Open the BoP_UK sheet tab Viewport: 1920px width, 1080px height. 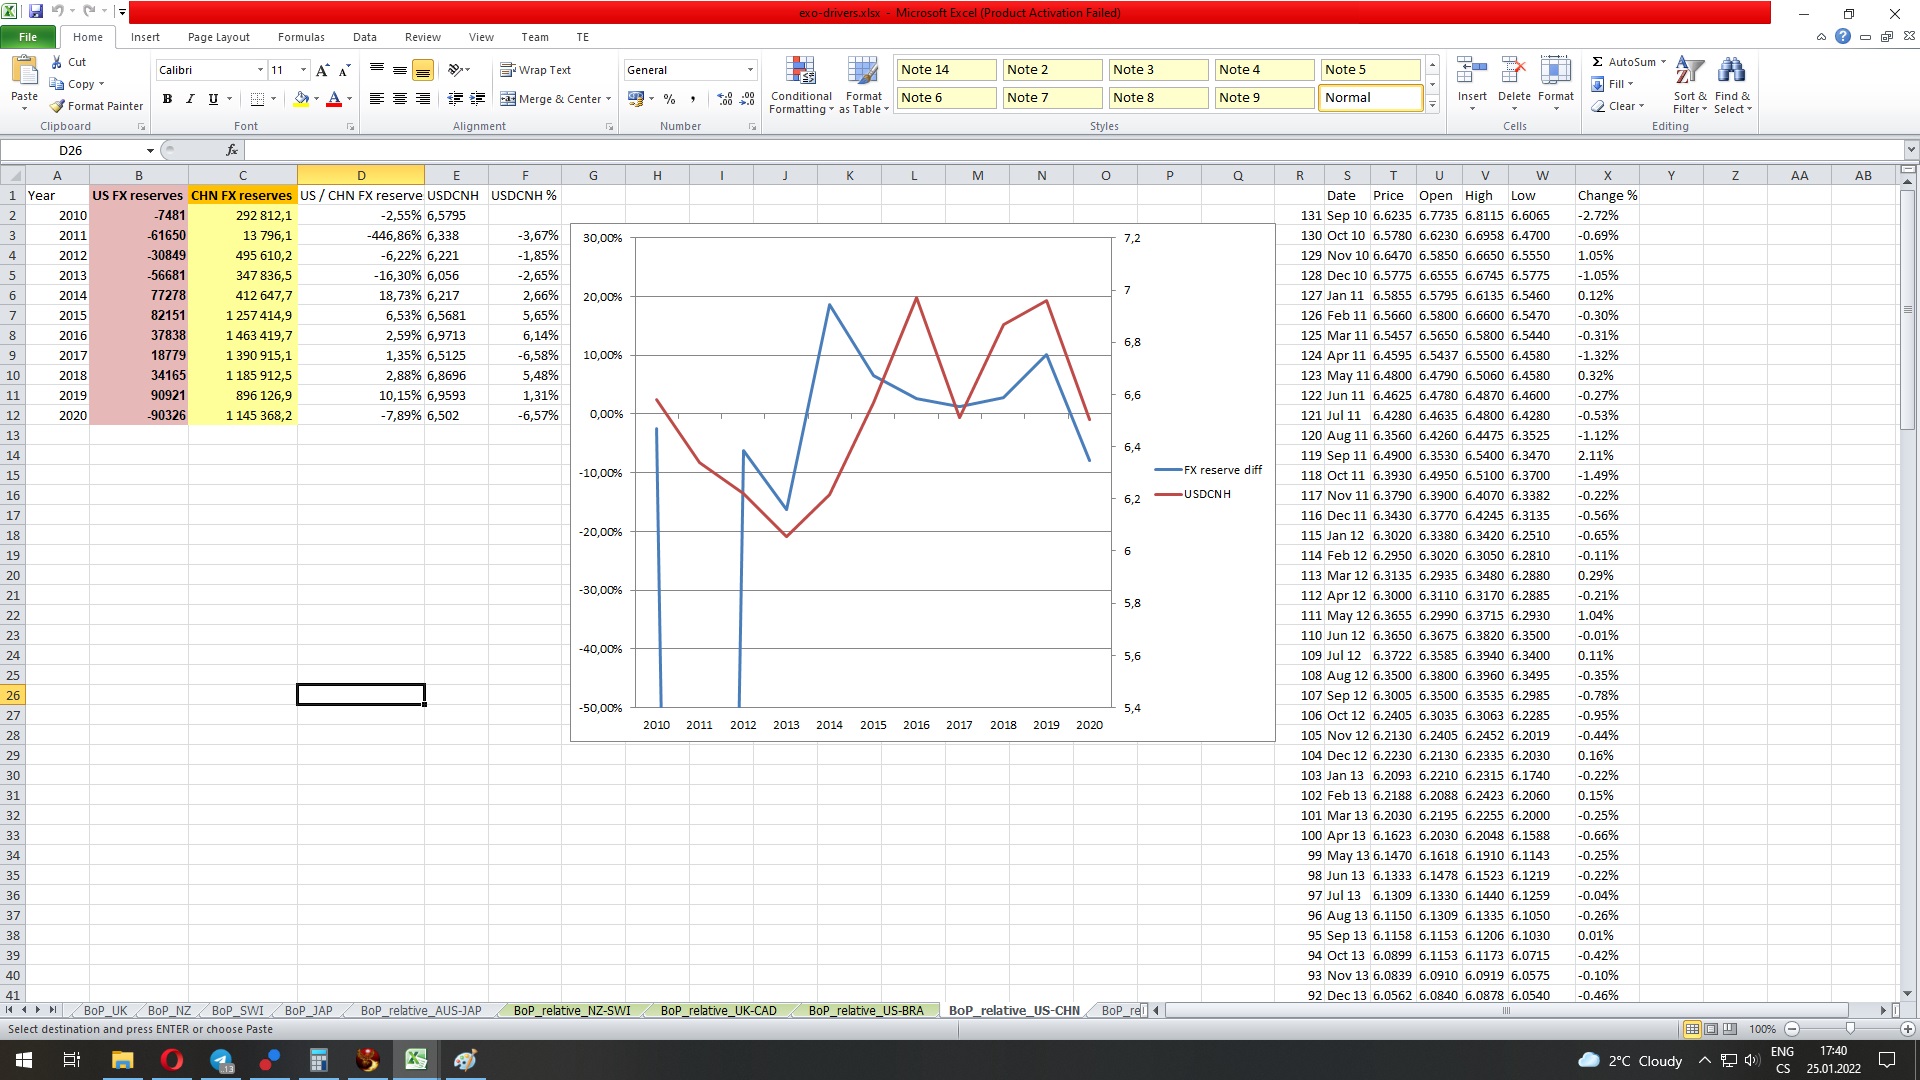[x=105, y=1011]
